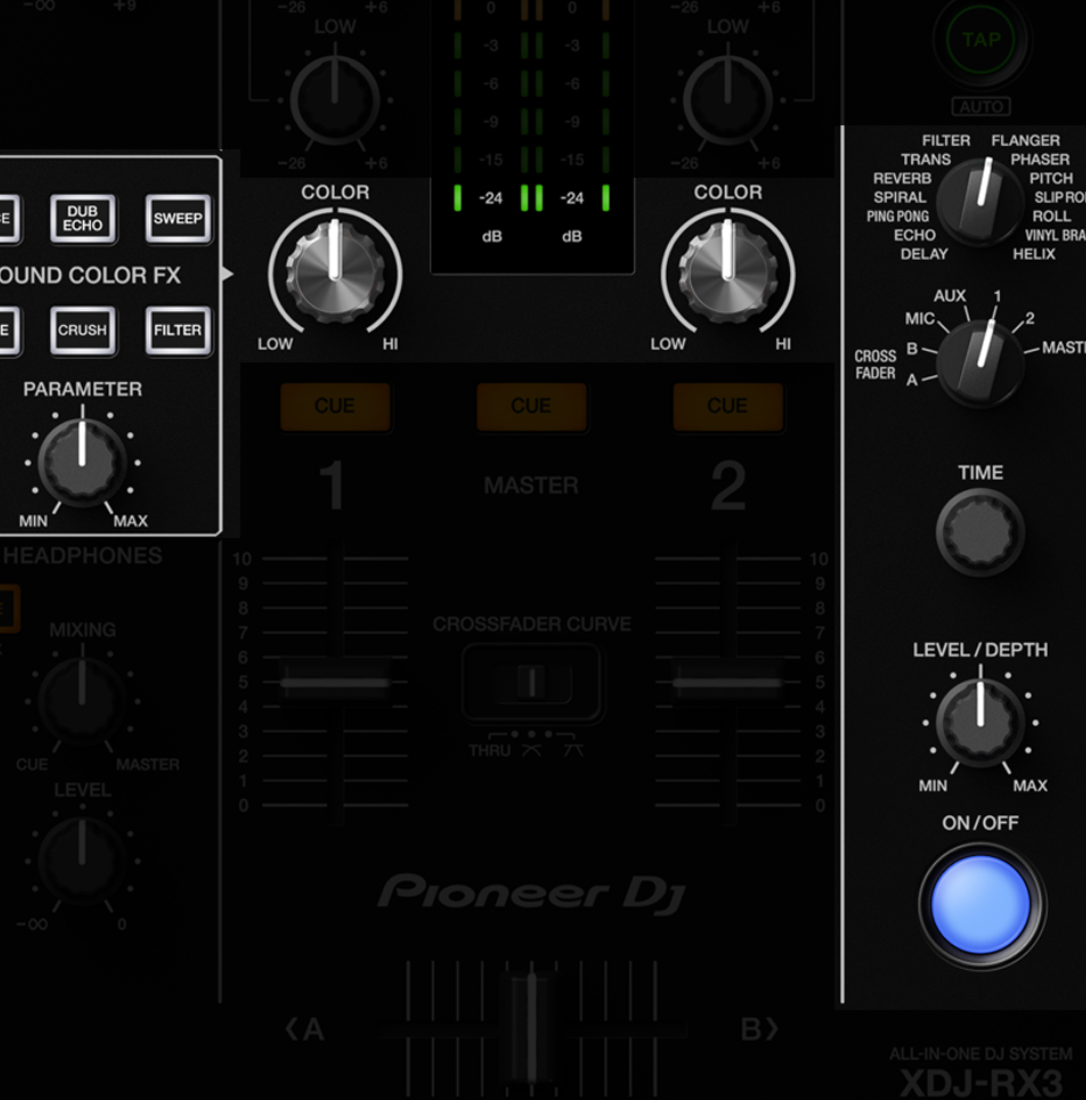
Task: Toggle the beat FX ON/OFF button
Action: [x=981, y=904]
